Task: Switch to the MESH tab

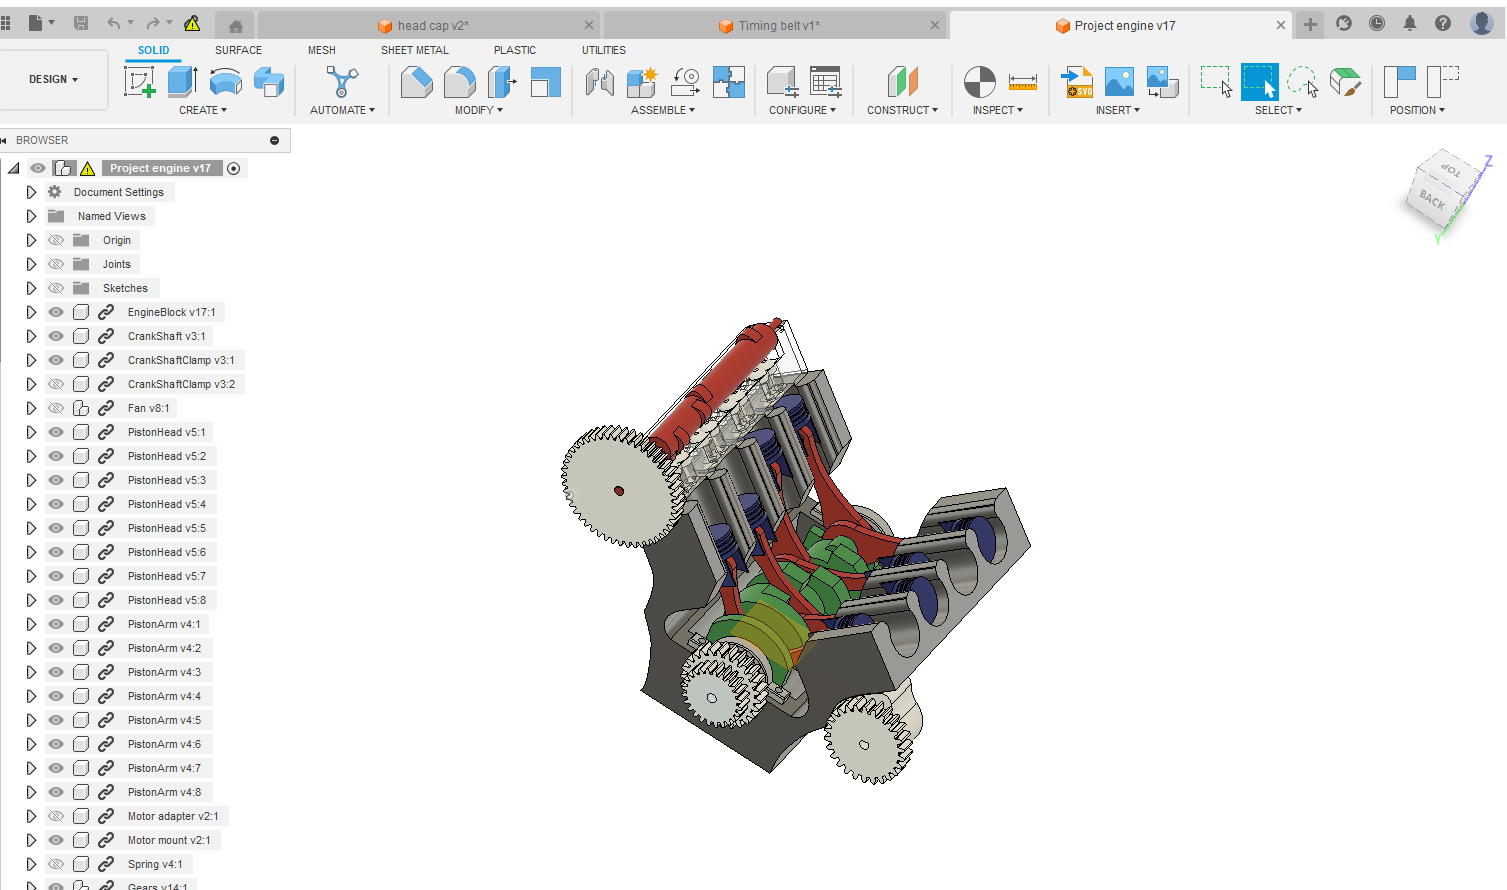Action: coord(322,50)
